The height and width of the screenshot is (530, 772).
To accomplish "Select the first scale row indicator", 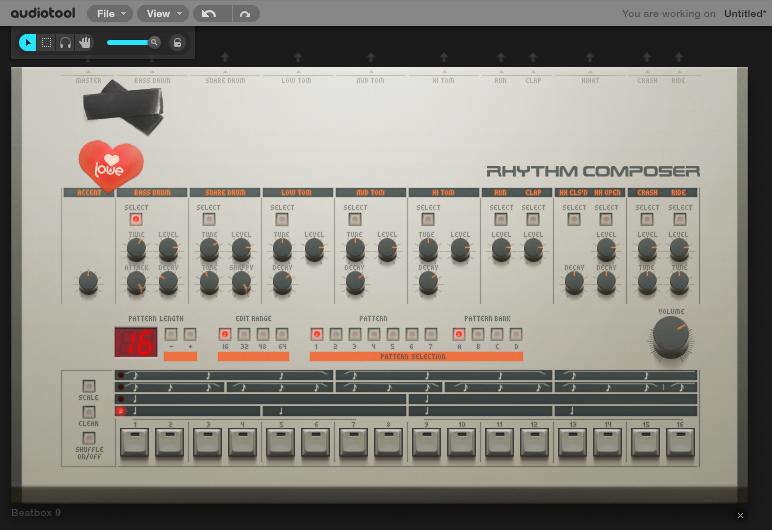I will coord(120,375).
